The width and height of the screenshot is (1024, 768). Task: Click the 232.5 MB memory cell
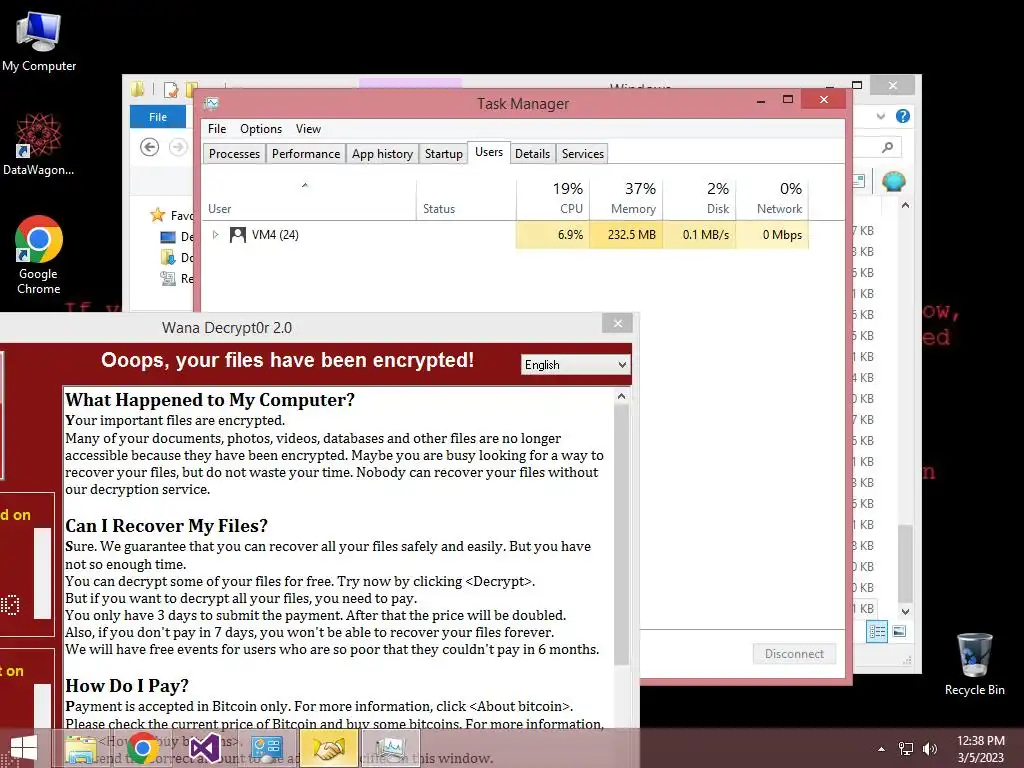626,234
